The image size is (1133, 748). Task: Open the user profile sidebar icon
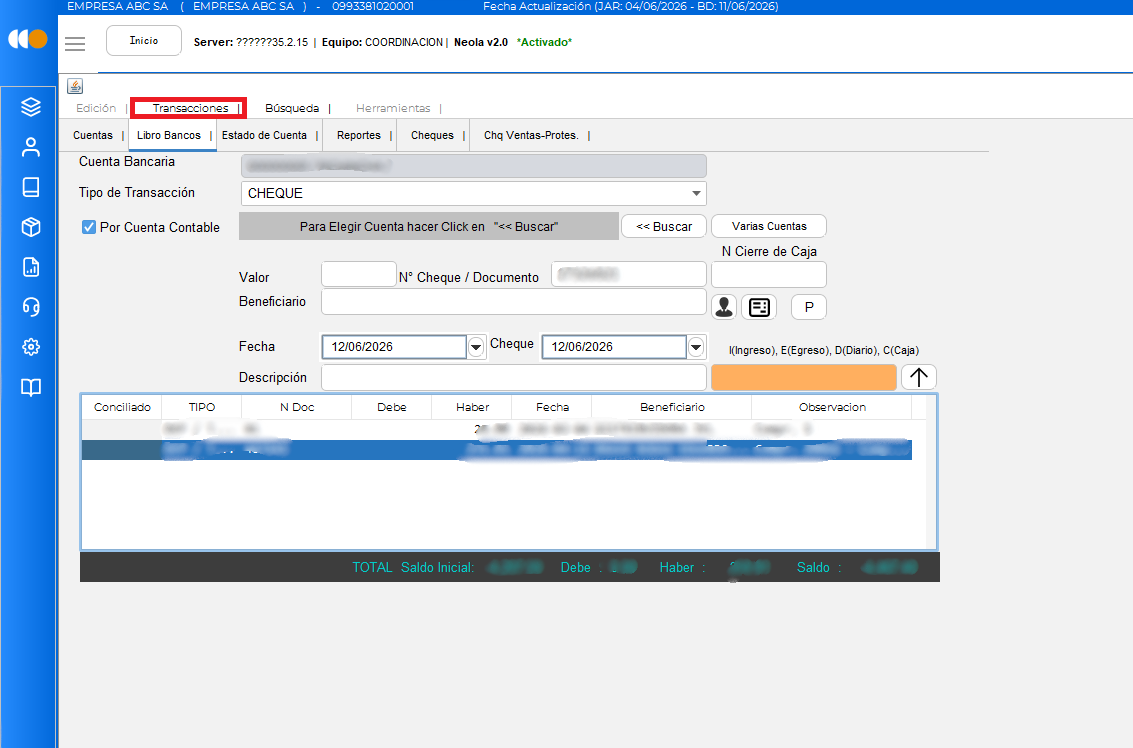(x=30, y=147)
